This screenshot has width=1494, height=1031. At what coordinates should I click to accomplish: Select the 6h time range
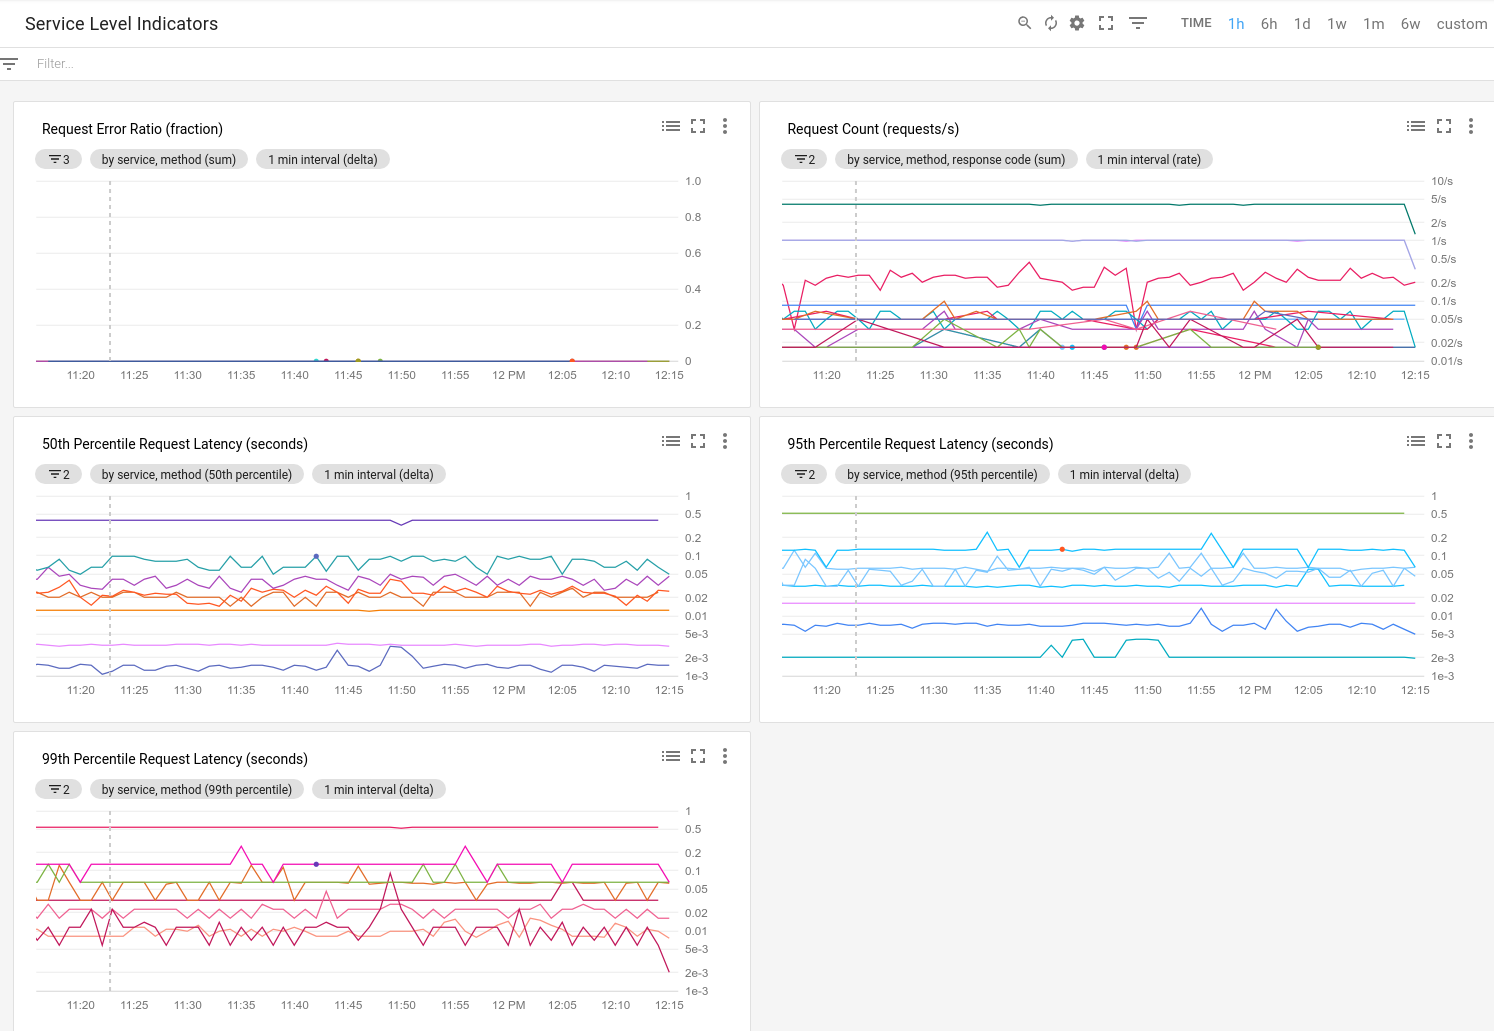(x=1269, y=24)
